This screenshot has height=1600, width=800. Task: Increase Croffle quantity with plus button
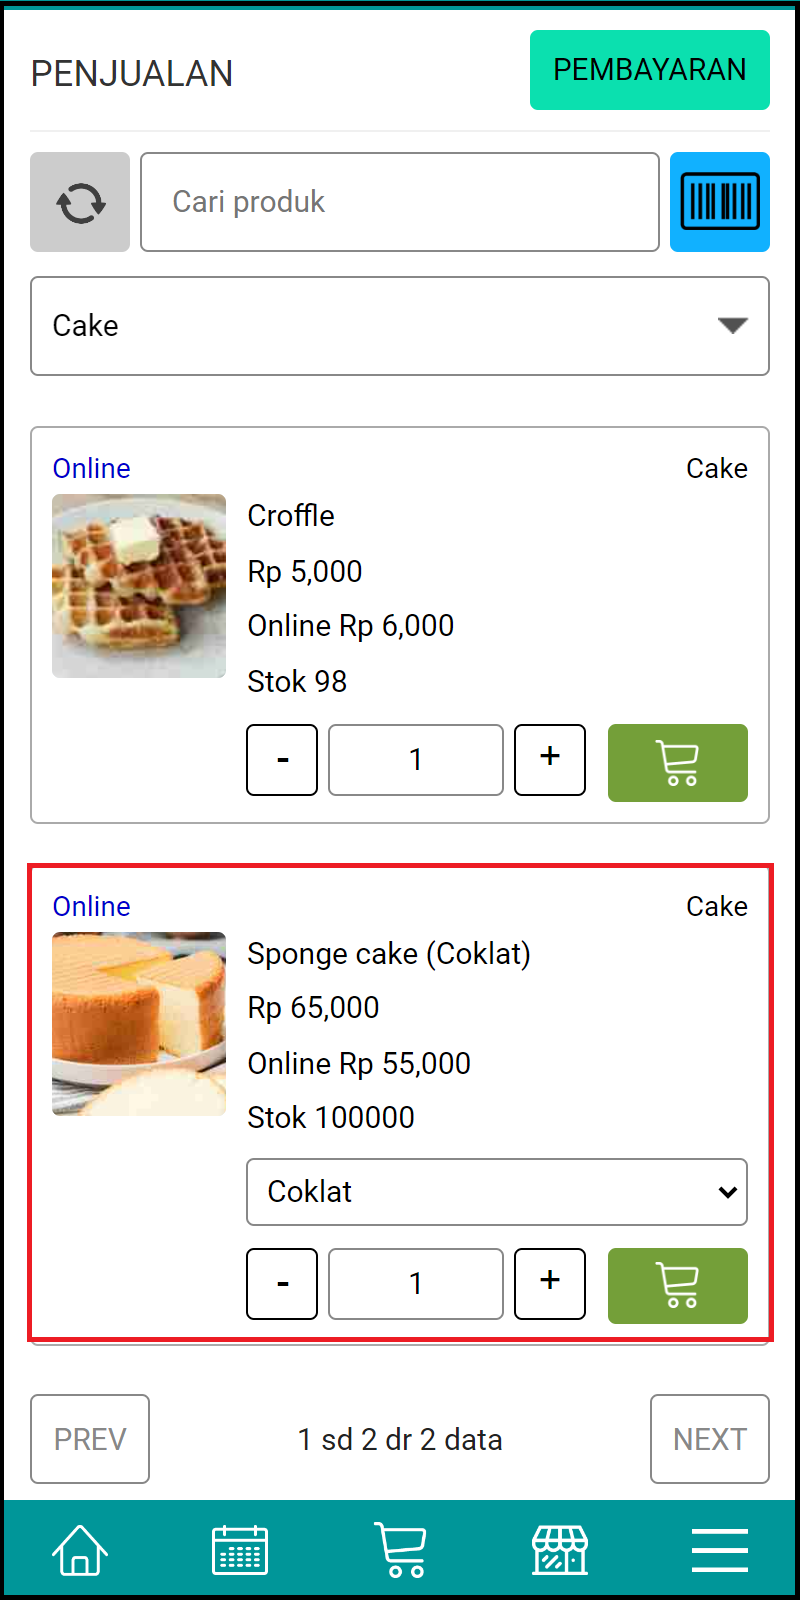549,760
